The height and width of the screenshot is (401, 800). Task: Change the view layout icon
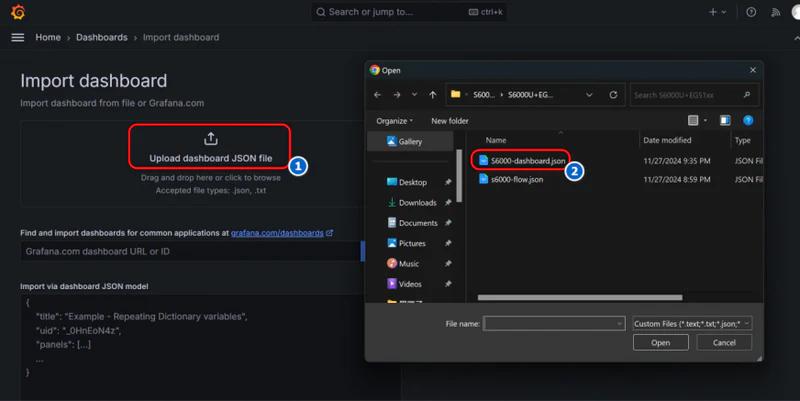click(x=693, y=120)
